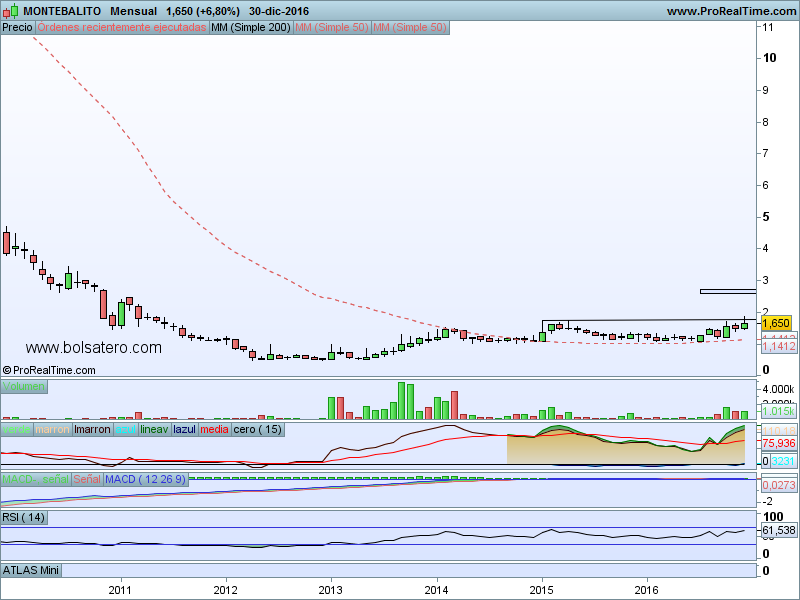Click the 'MACD ( 12 26 9)' label
The width and height of the screenshot is (800, 600).
[x=146, y=480]
